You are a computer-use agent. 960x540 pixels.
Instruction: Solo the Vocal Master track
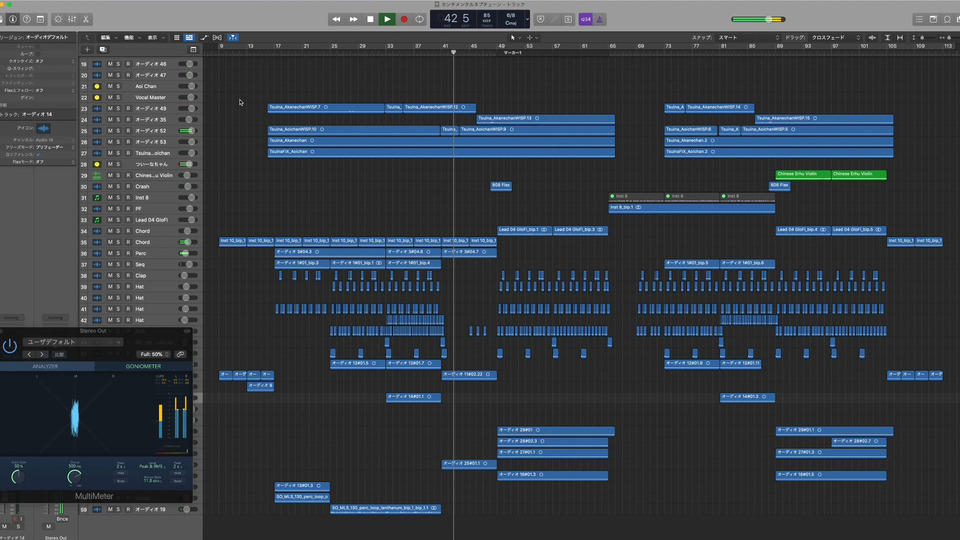(119, 98)
